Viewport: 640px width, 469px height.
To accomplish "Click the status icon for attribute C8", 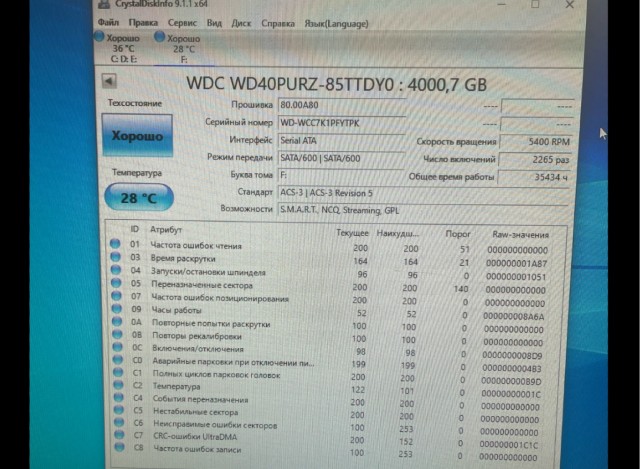I will click(x=120, y=447).
